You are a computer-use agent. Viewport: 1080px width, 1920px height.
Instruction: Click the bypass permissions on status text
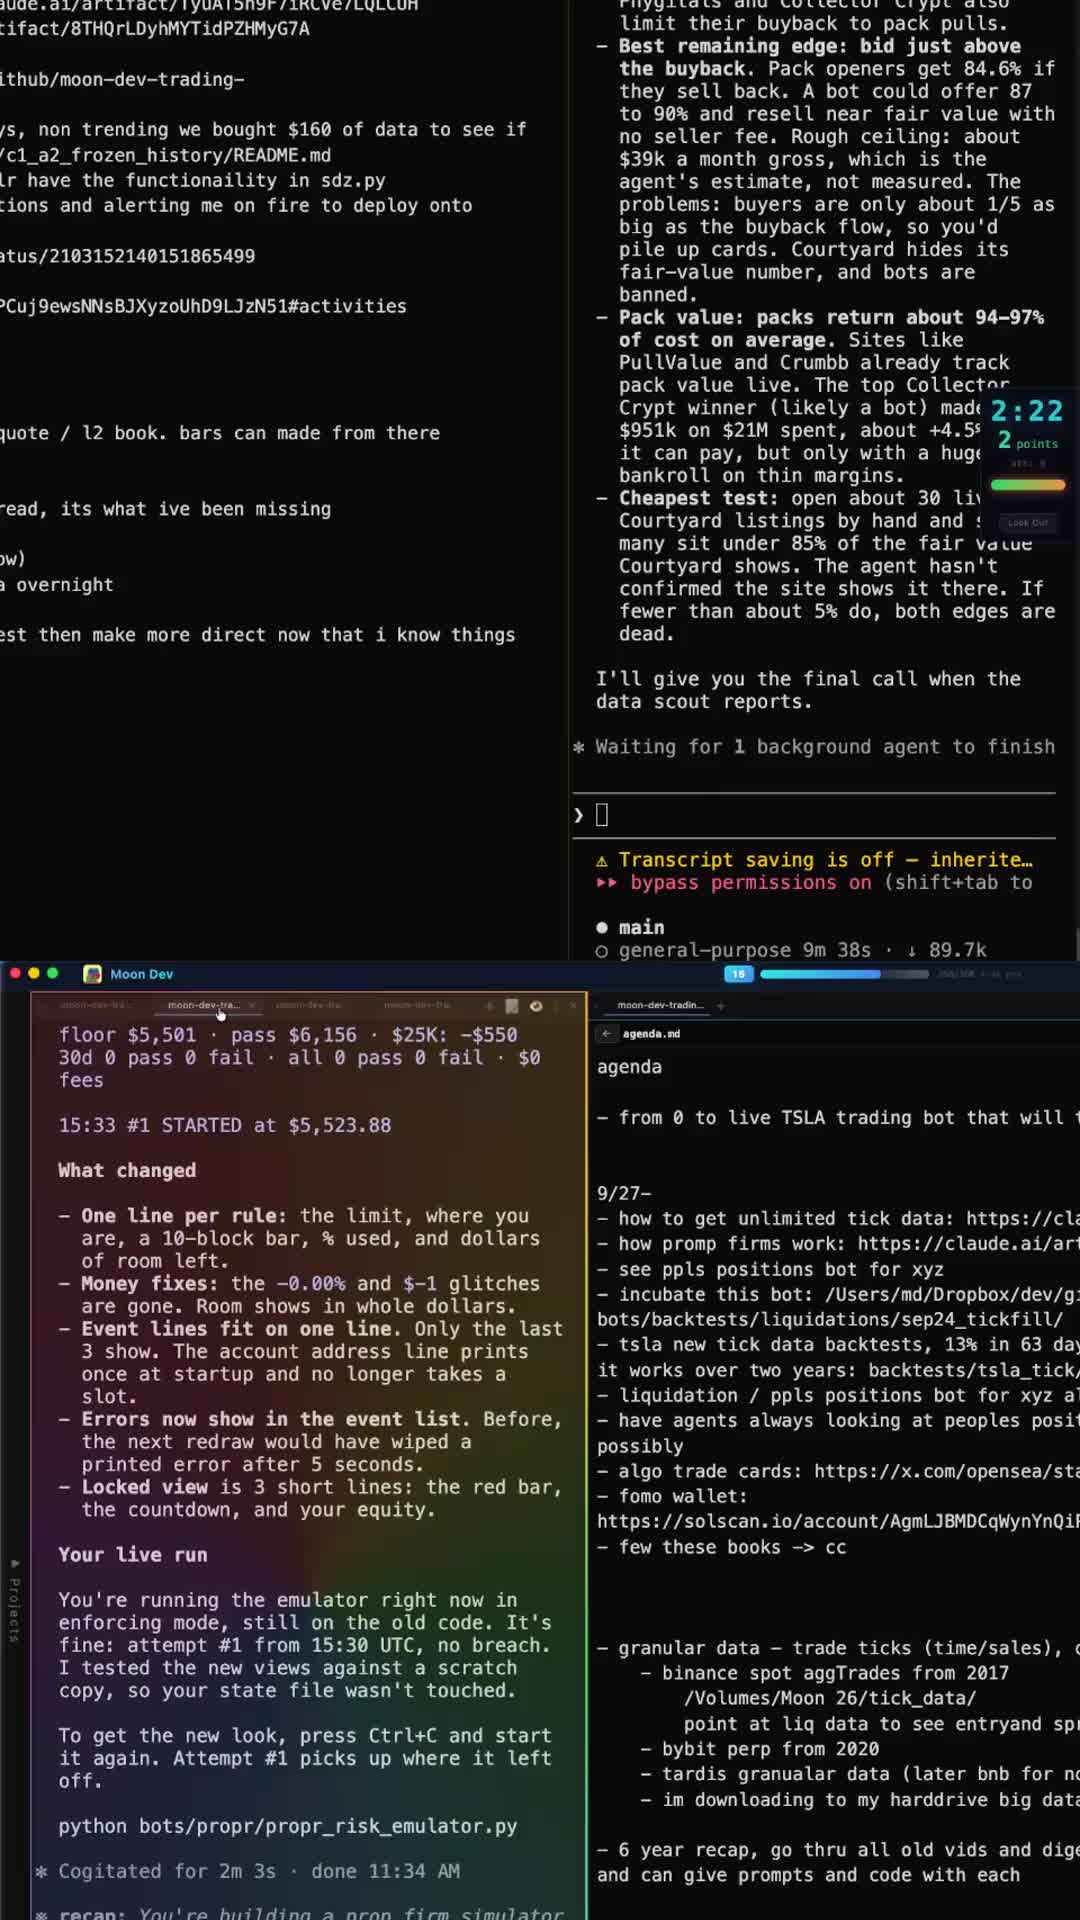point(750,882)
